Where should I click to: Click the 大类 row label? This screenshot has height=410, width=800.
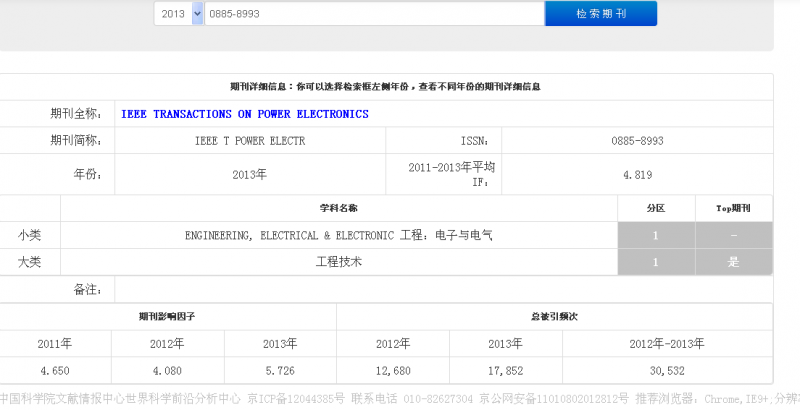pos(30,262)
